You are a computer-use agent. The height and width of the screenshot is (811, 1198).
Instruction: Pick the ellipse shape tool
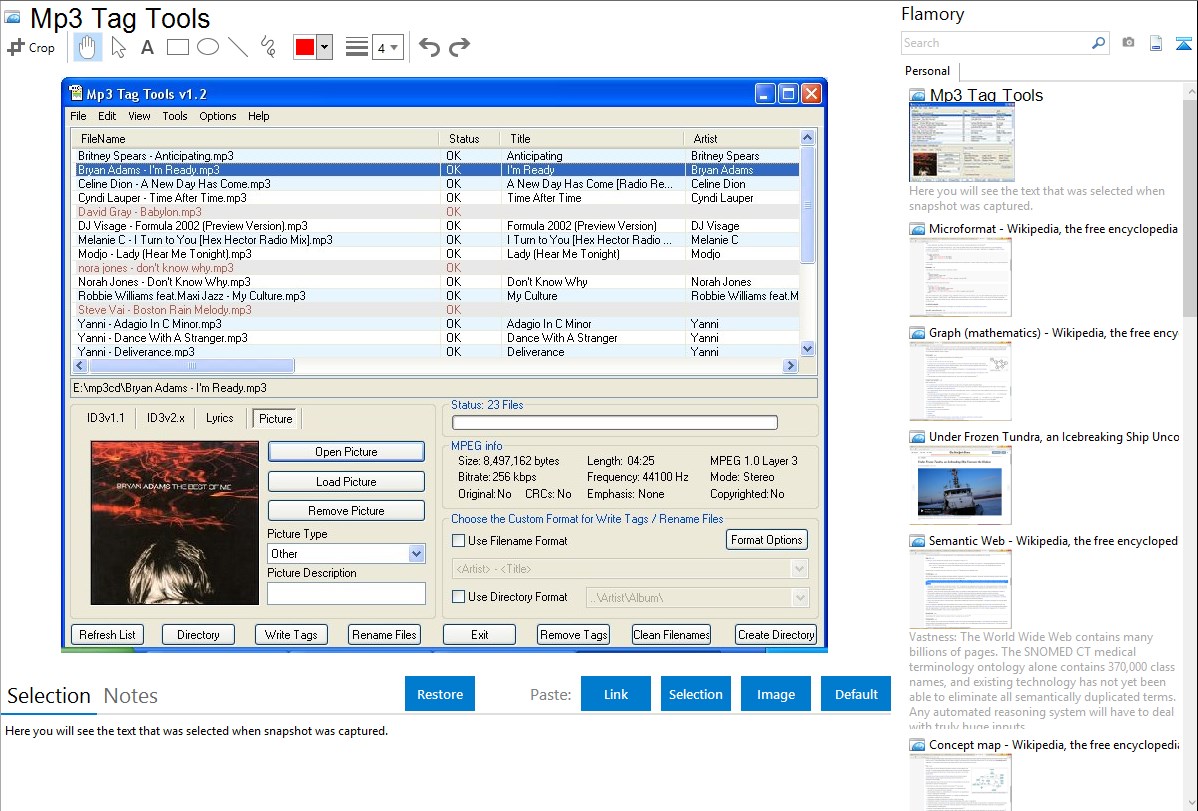[x=208, y=47]
